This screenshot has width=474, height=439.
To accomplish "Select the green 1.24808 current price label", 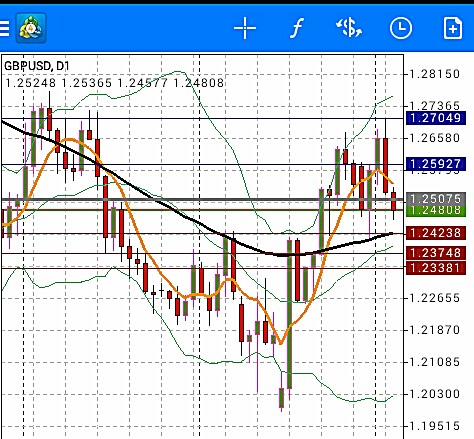I will tap(436, 211).
